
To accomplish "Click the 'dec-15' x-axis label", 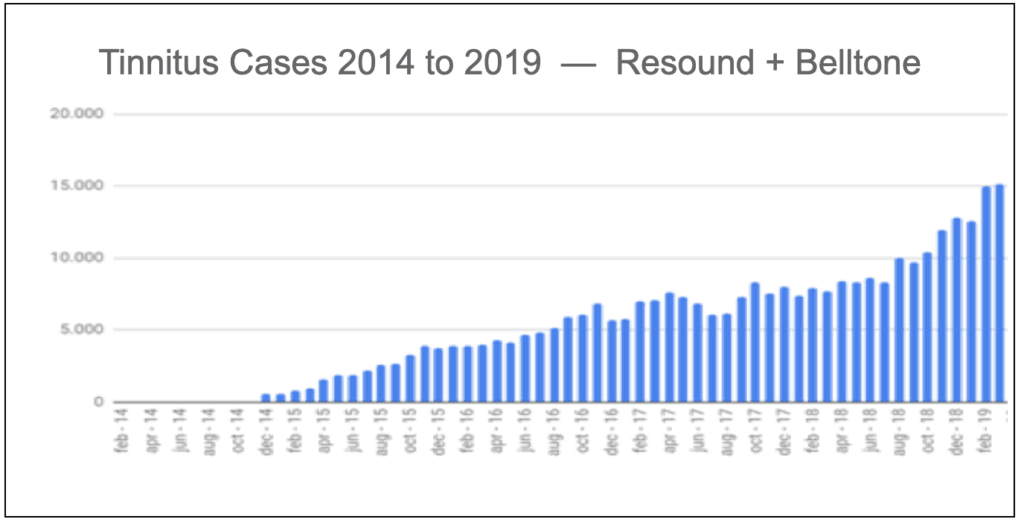I will click(x=440, y=431).
